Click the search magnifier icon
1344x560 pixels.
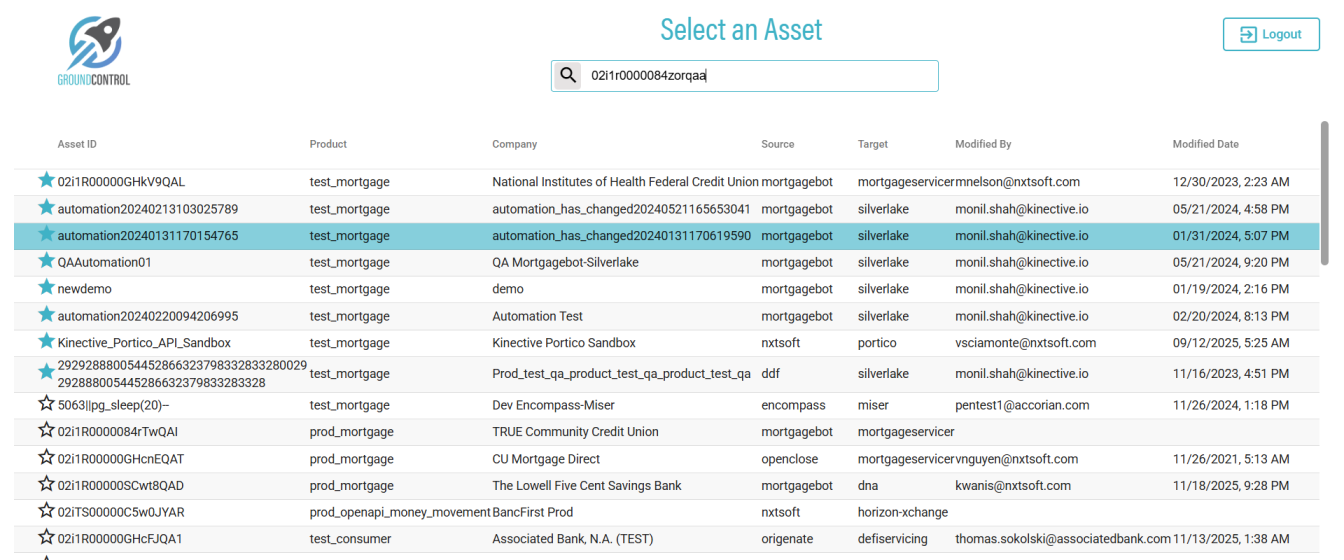point(568,76)
